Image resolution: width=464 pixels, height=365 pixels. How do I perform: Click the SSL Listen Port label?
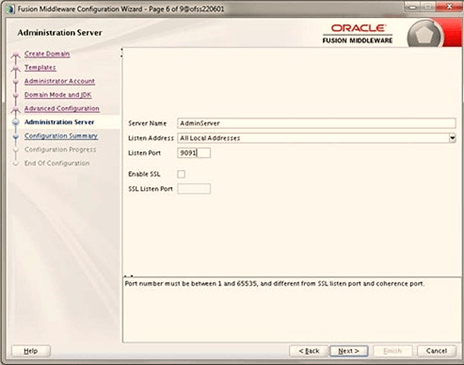point(150,189)
